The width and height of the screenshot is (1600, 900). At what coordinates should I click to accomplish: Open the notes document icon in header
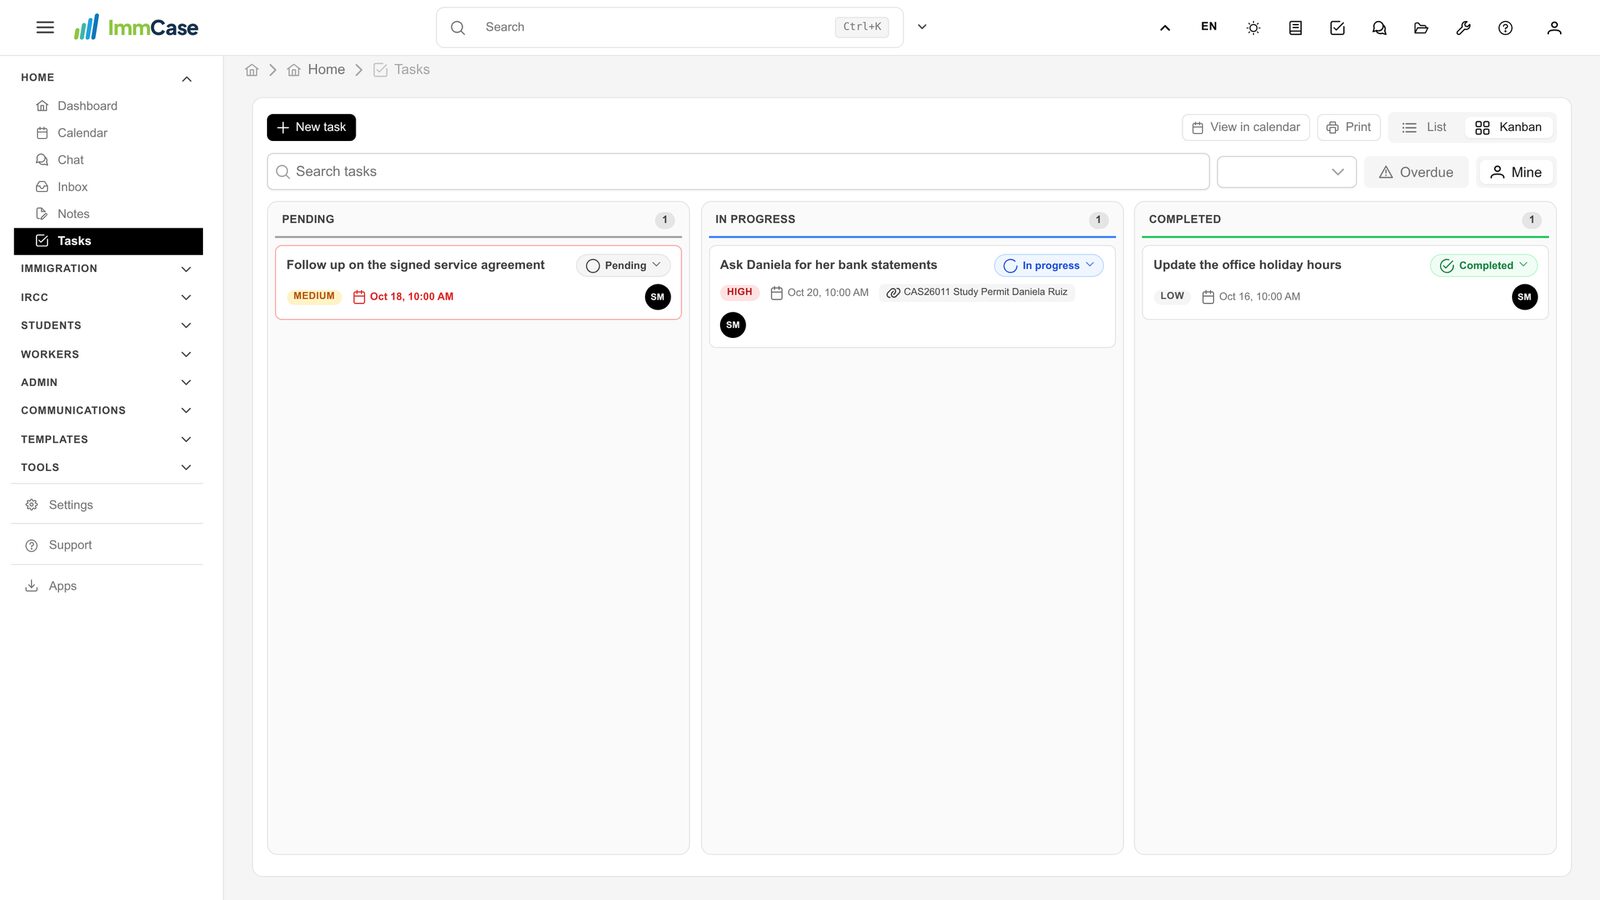tap(1295, 28)
